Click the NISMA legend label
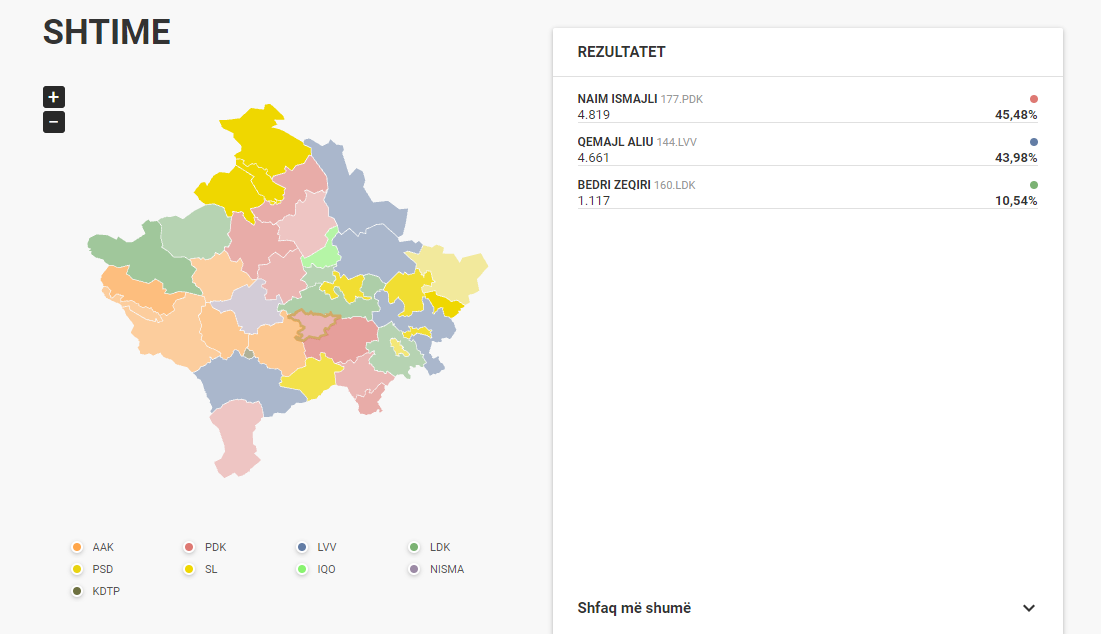Image resolution: width=1101 pixels, height=634 pixels. pyautogui.click(x=447, y=569)
